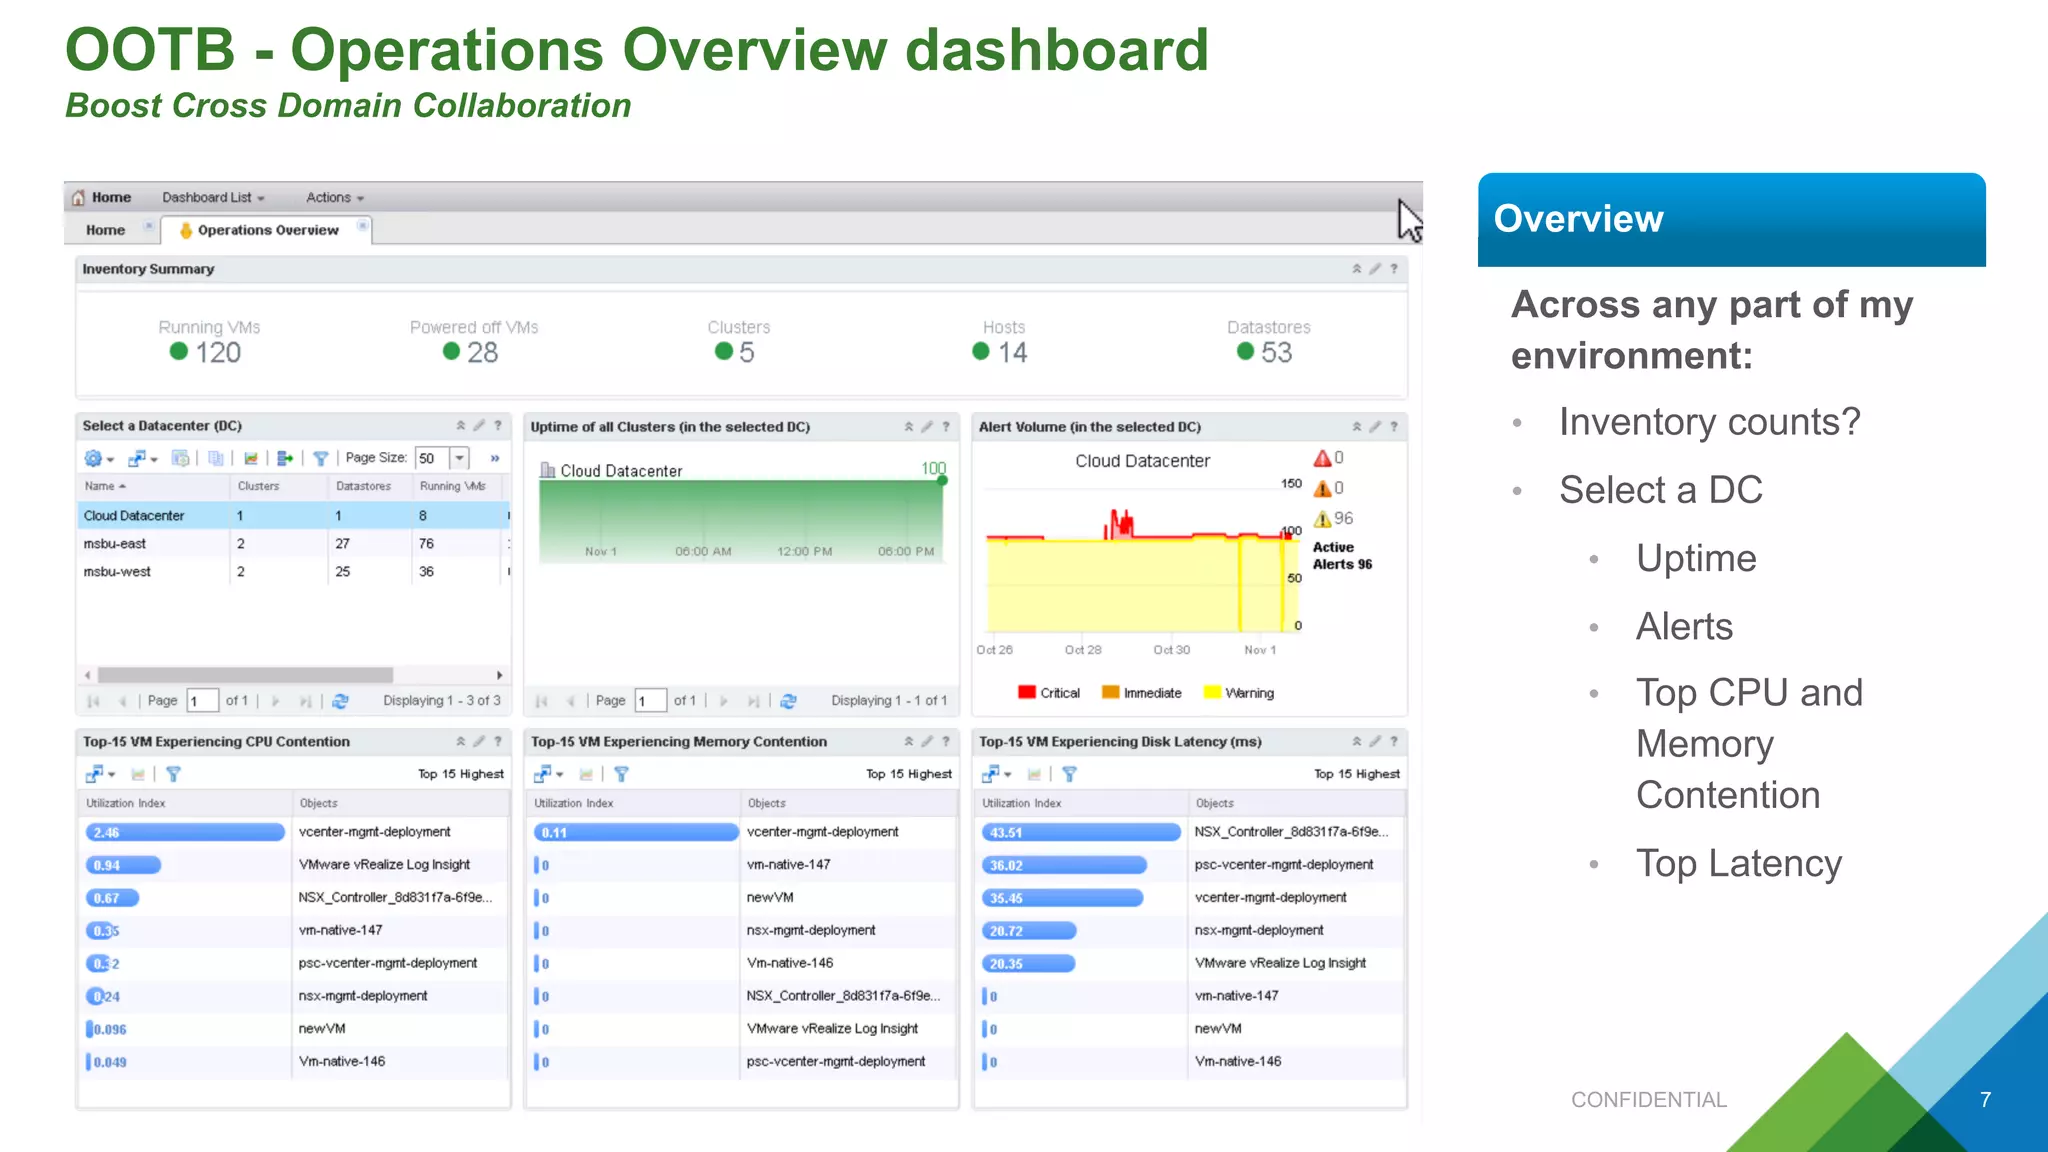Click the Cloud Datacenter uptime chart
Viewport: 2048px width, 1152px height.
click(741, 521)
